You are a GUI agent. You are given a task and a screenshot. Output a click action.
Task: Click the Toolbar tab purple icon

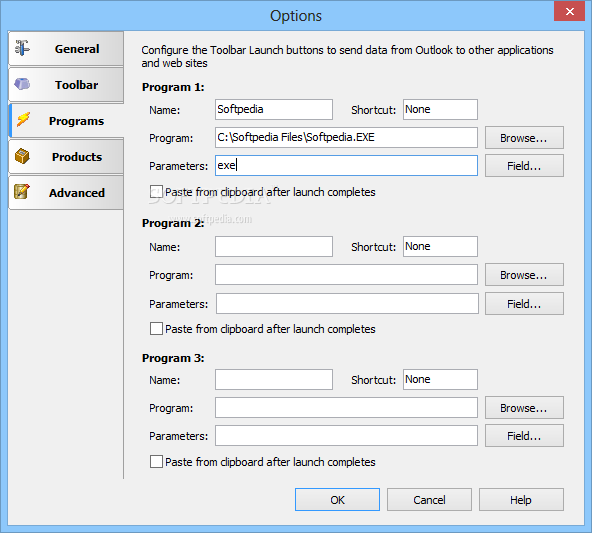[22, 84]
